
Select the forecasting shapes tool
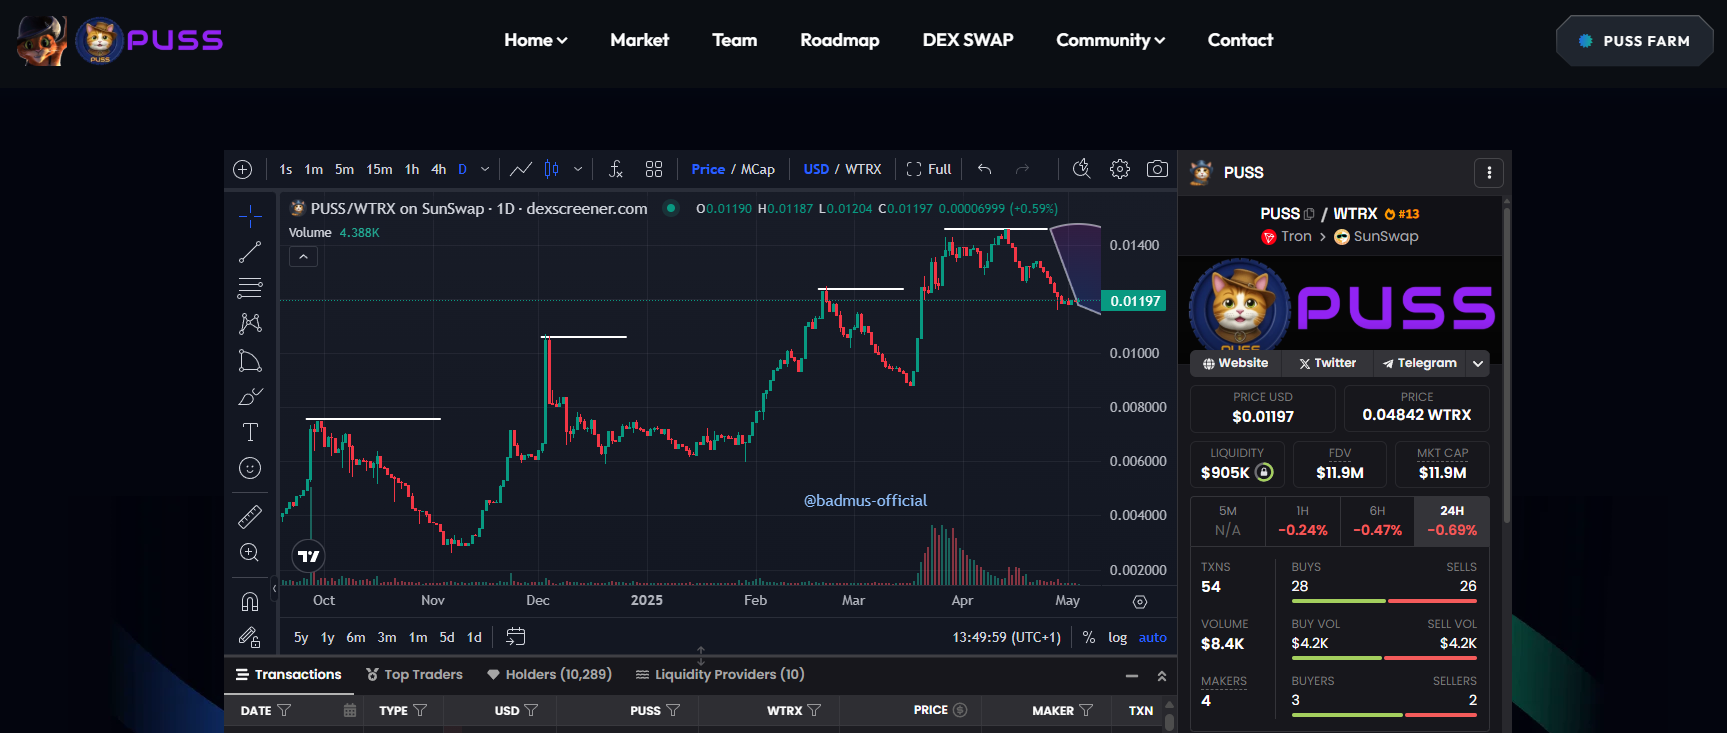250,360
